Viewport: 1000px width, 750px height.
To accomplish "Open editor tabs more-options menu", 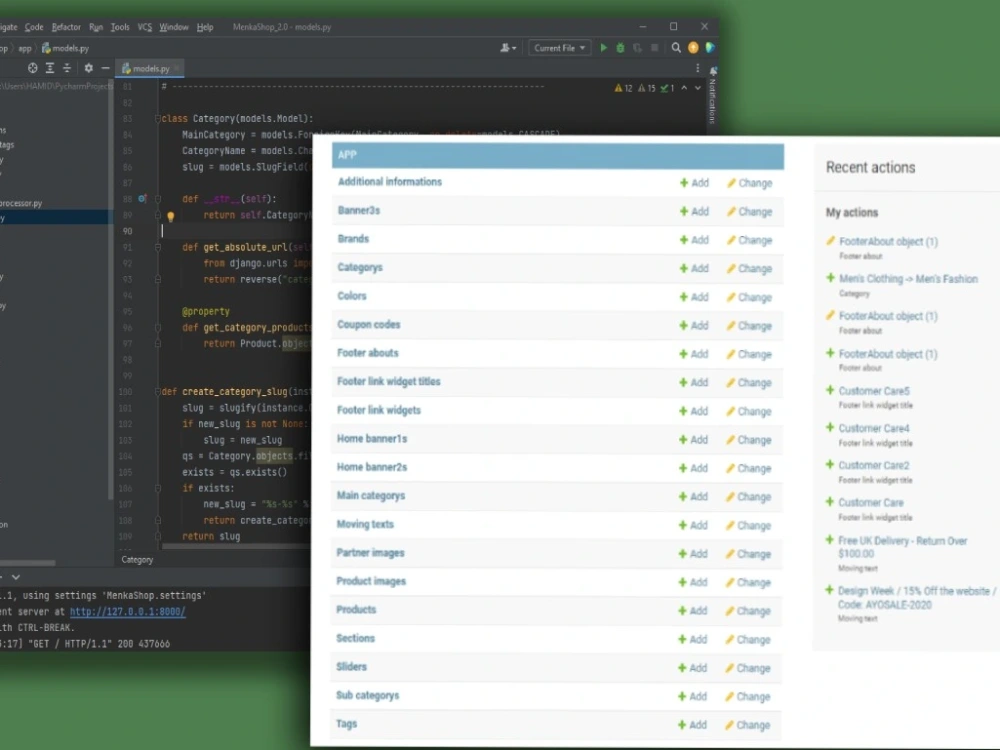I will pyautogui.click(x=697, y=68).
